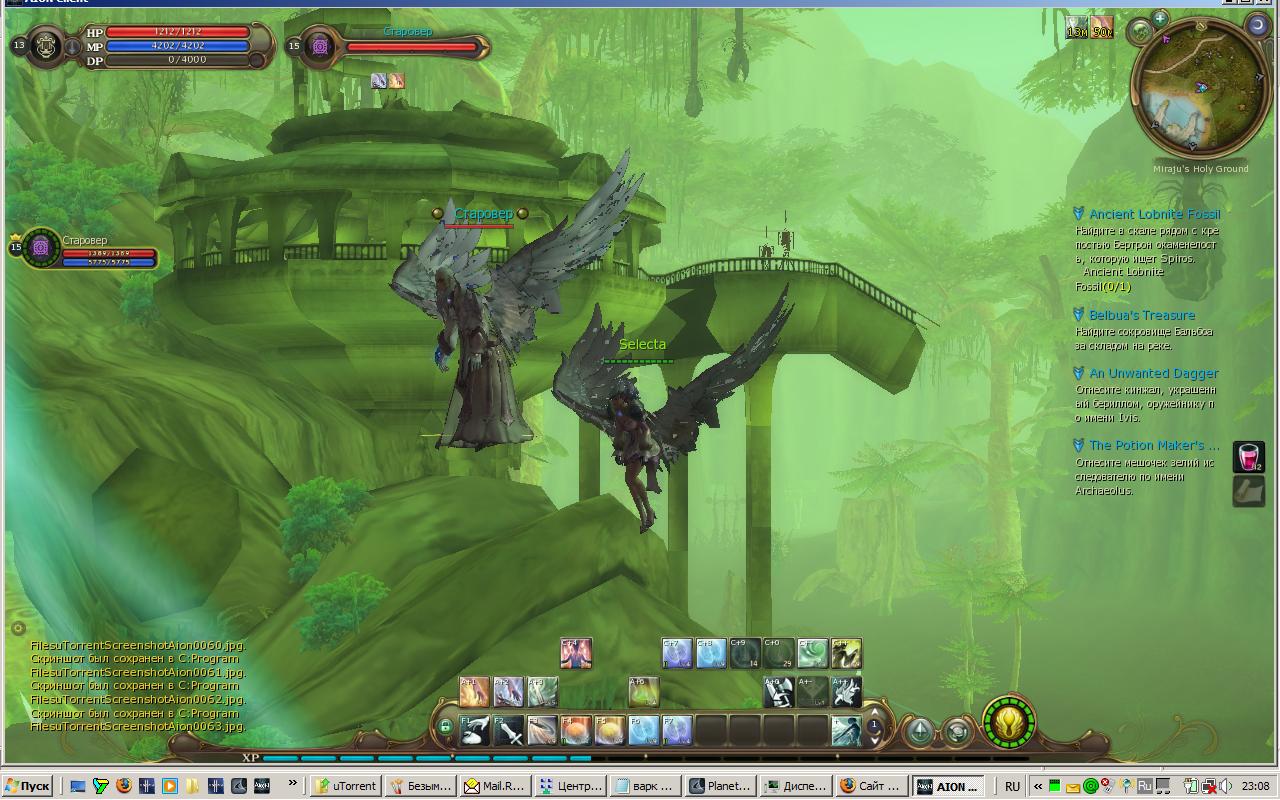Open The Potion Maker's quest entry
Image resolution: width=1280 pixels, height=800 pixels.
click(x=1153, y=445)
